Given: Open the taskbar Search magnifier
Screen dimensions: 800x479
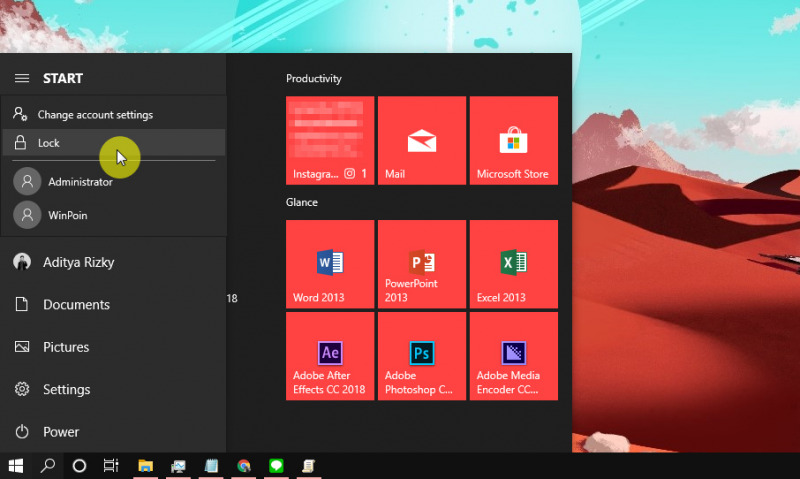Looking at the screenshot, I should (x=48, y=466).
